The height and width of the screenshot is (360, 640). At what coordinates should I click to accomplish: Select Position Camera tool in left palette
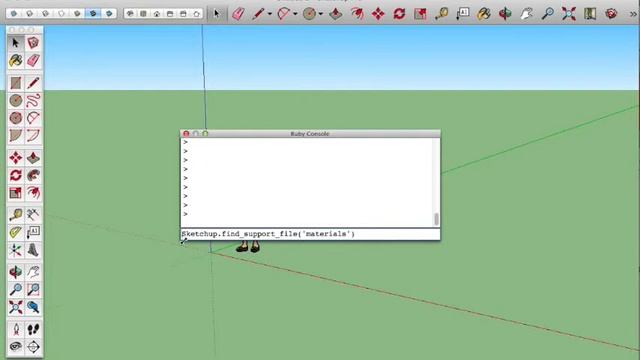[16, 329]
